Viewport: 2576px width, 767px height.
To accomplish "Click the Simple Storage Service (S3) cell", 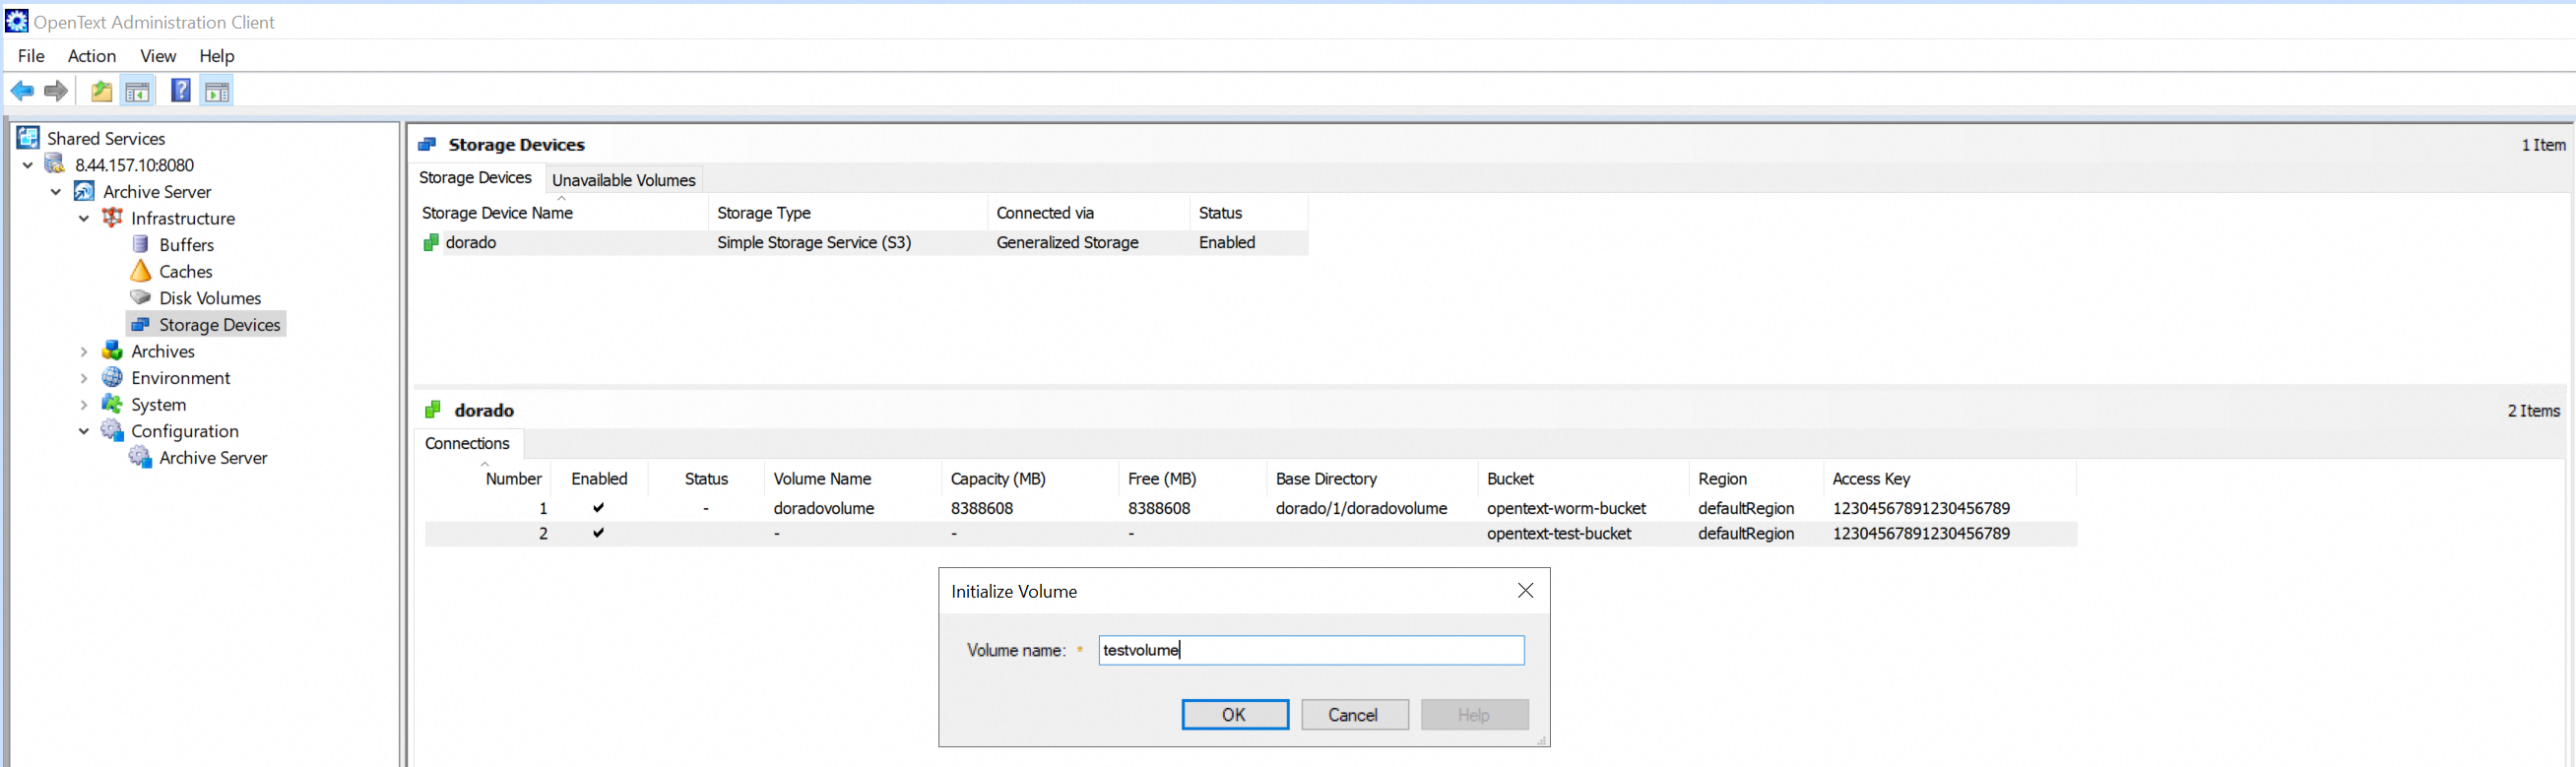I will coord(814,242).
